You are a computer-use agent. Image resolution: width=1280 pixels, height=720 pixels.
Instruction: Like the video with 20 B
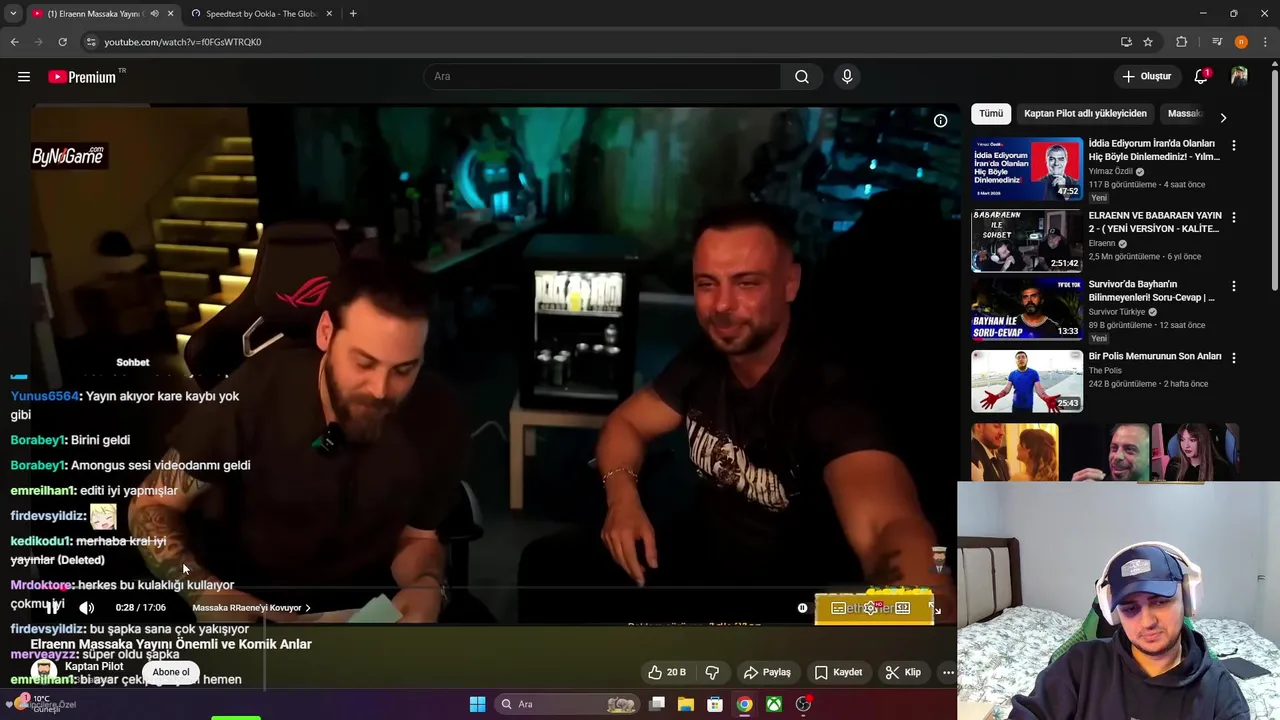666,672
